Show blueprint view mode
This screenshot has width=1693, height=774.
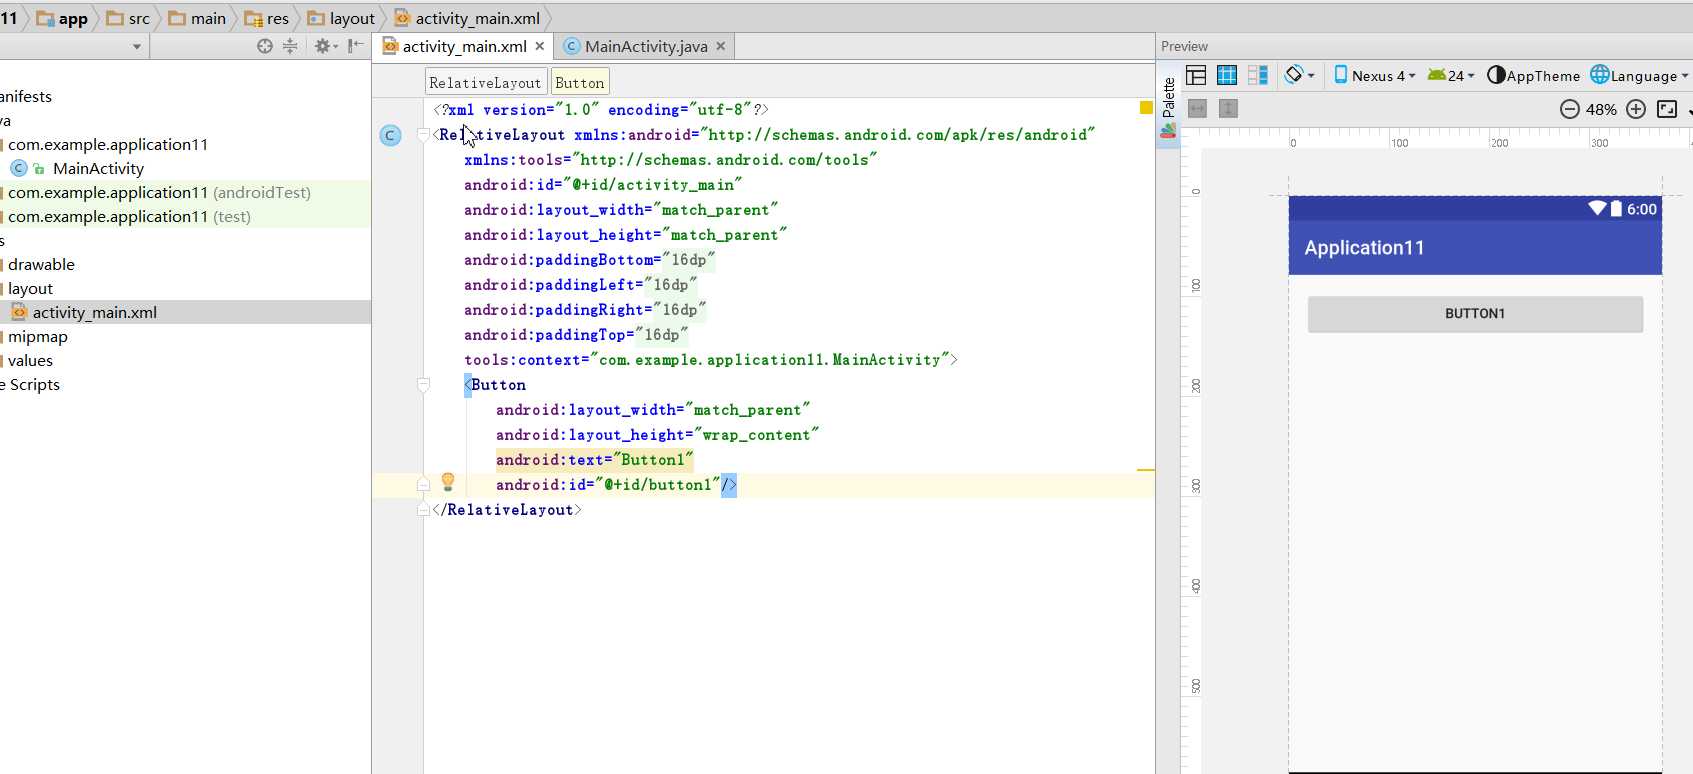click(1227, 75)
